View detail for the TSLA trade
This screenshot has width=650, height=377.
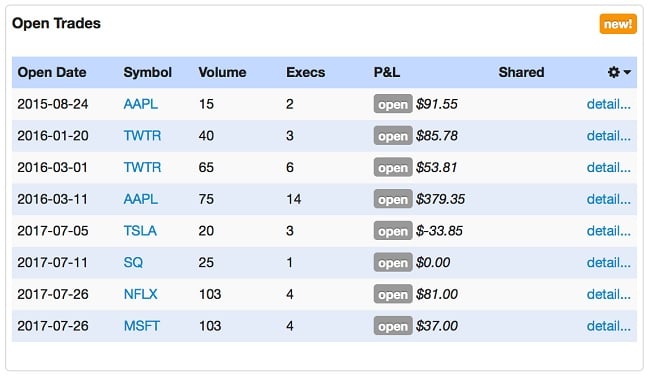(x=609, y=231)
